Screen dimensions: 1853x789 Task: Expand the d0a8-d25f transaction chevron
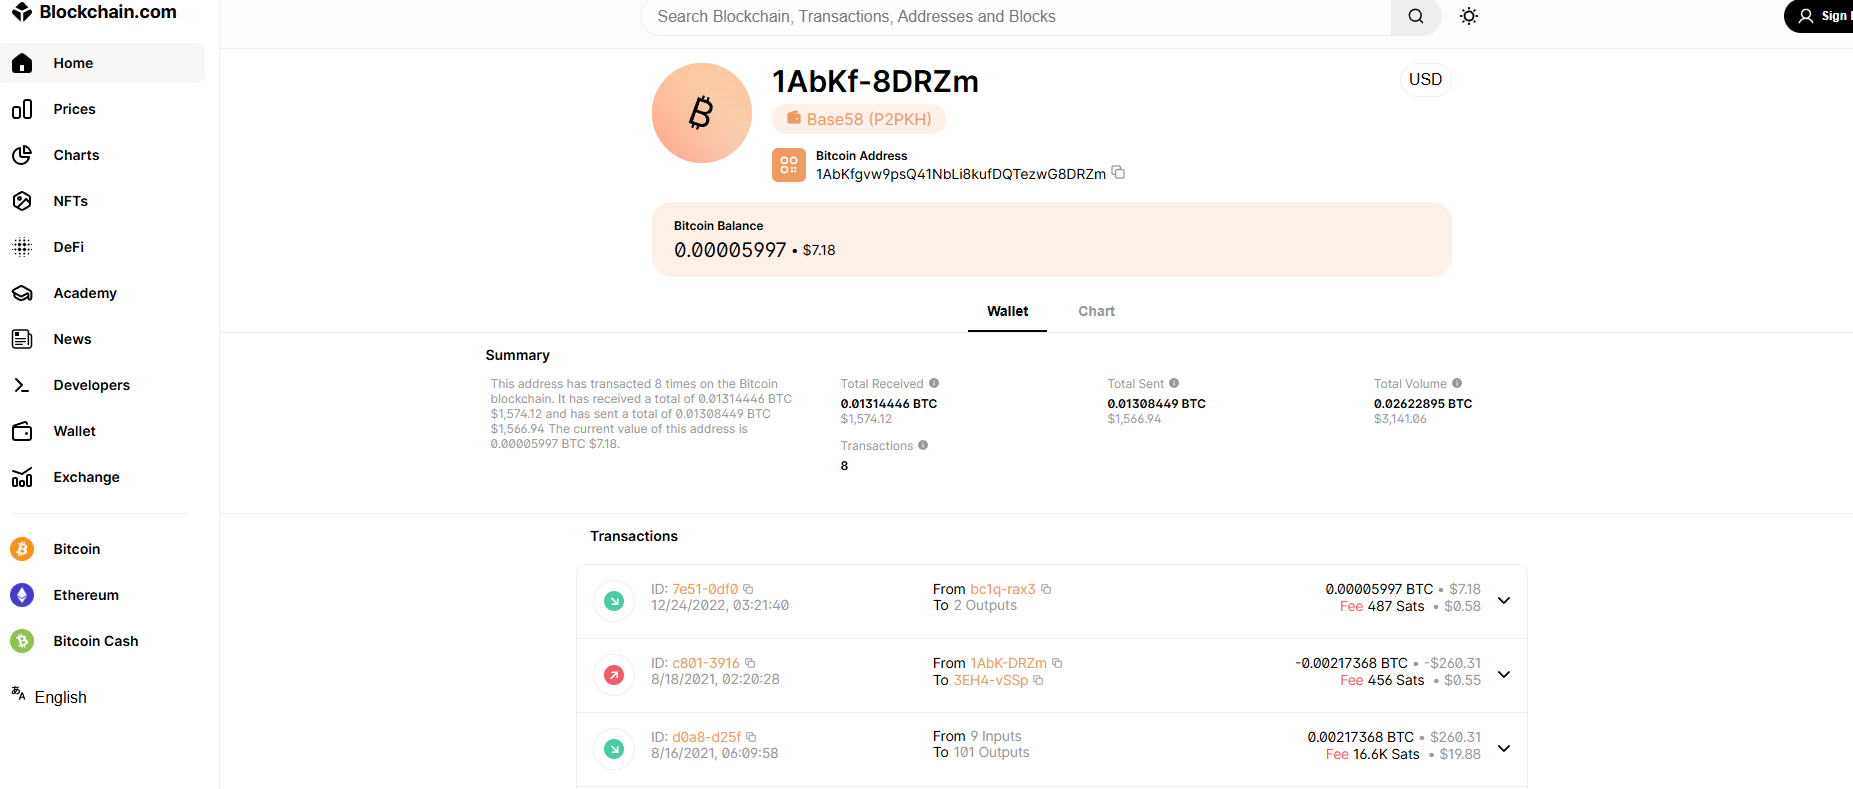click(x=1504, y=748)
